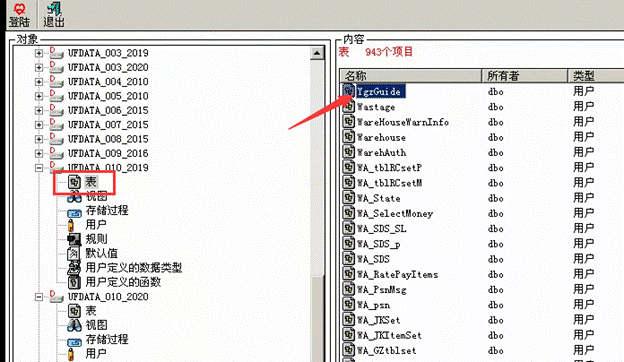Select the YgzGuide table row
Image resolution: width=624 pixels, height=362 pixels.
click(x=380, y=91)
